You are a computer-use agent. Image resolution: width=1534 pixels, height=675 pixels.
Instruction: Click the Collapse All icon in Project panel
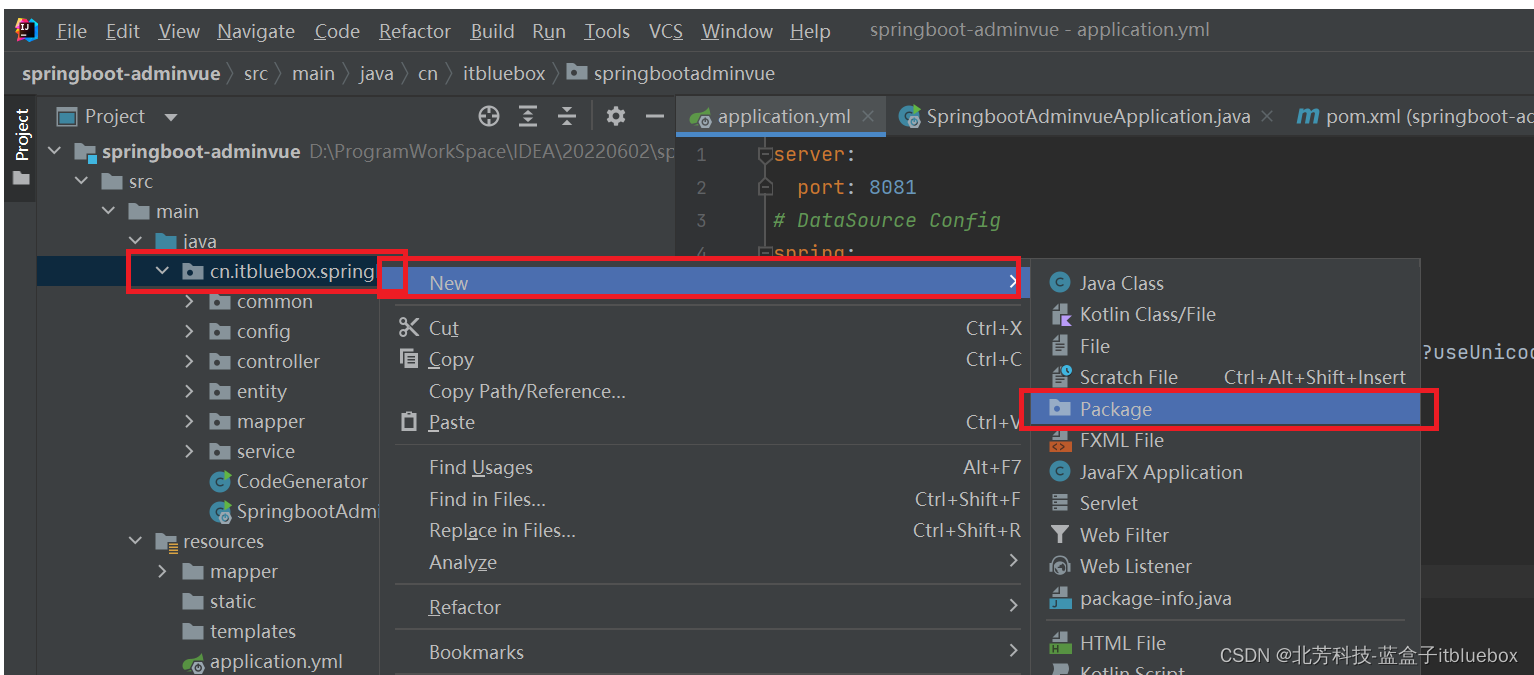(567, 116)
